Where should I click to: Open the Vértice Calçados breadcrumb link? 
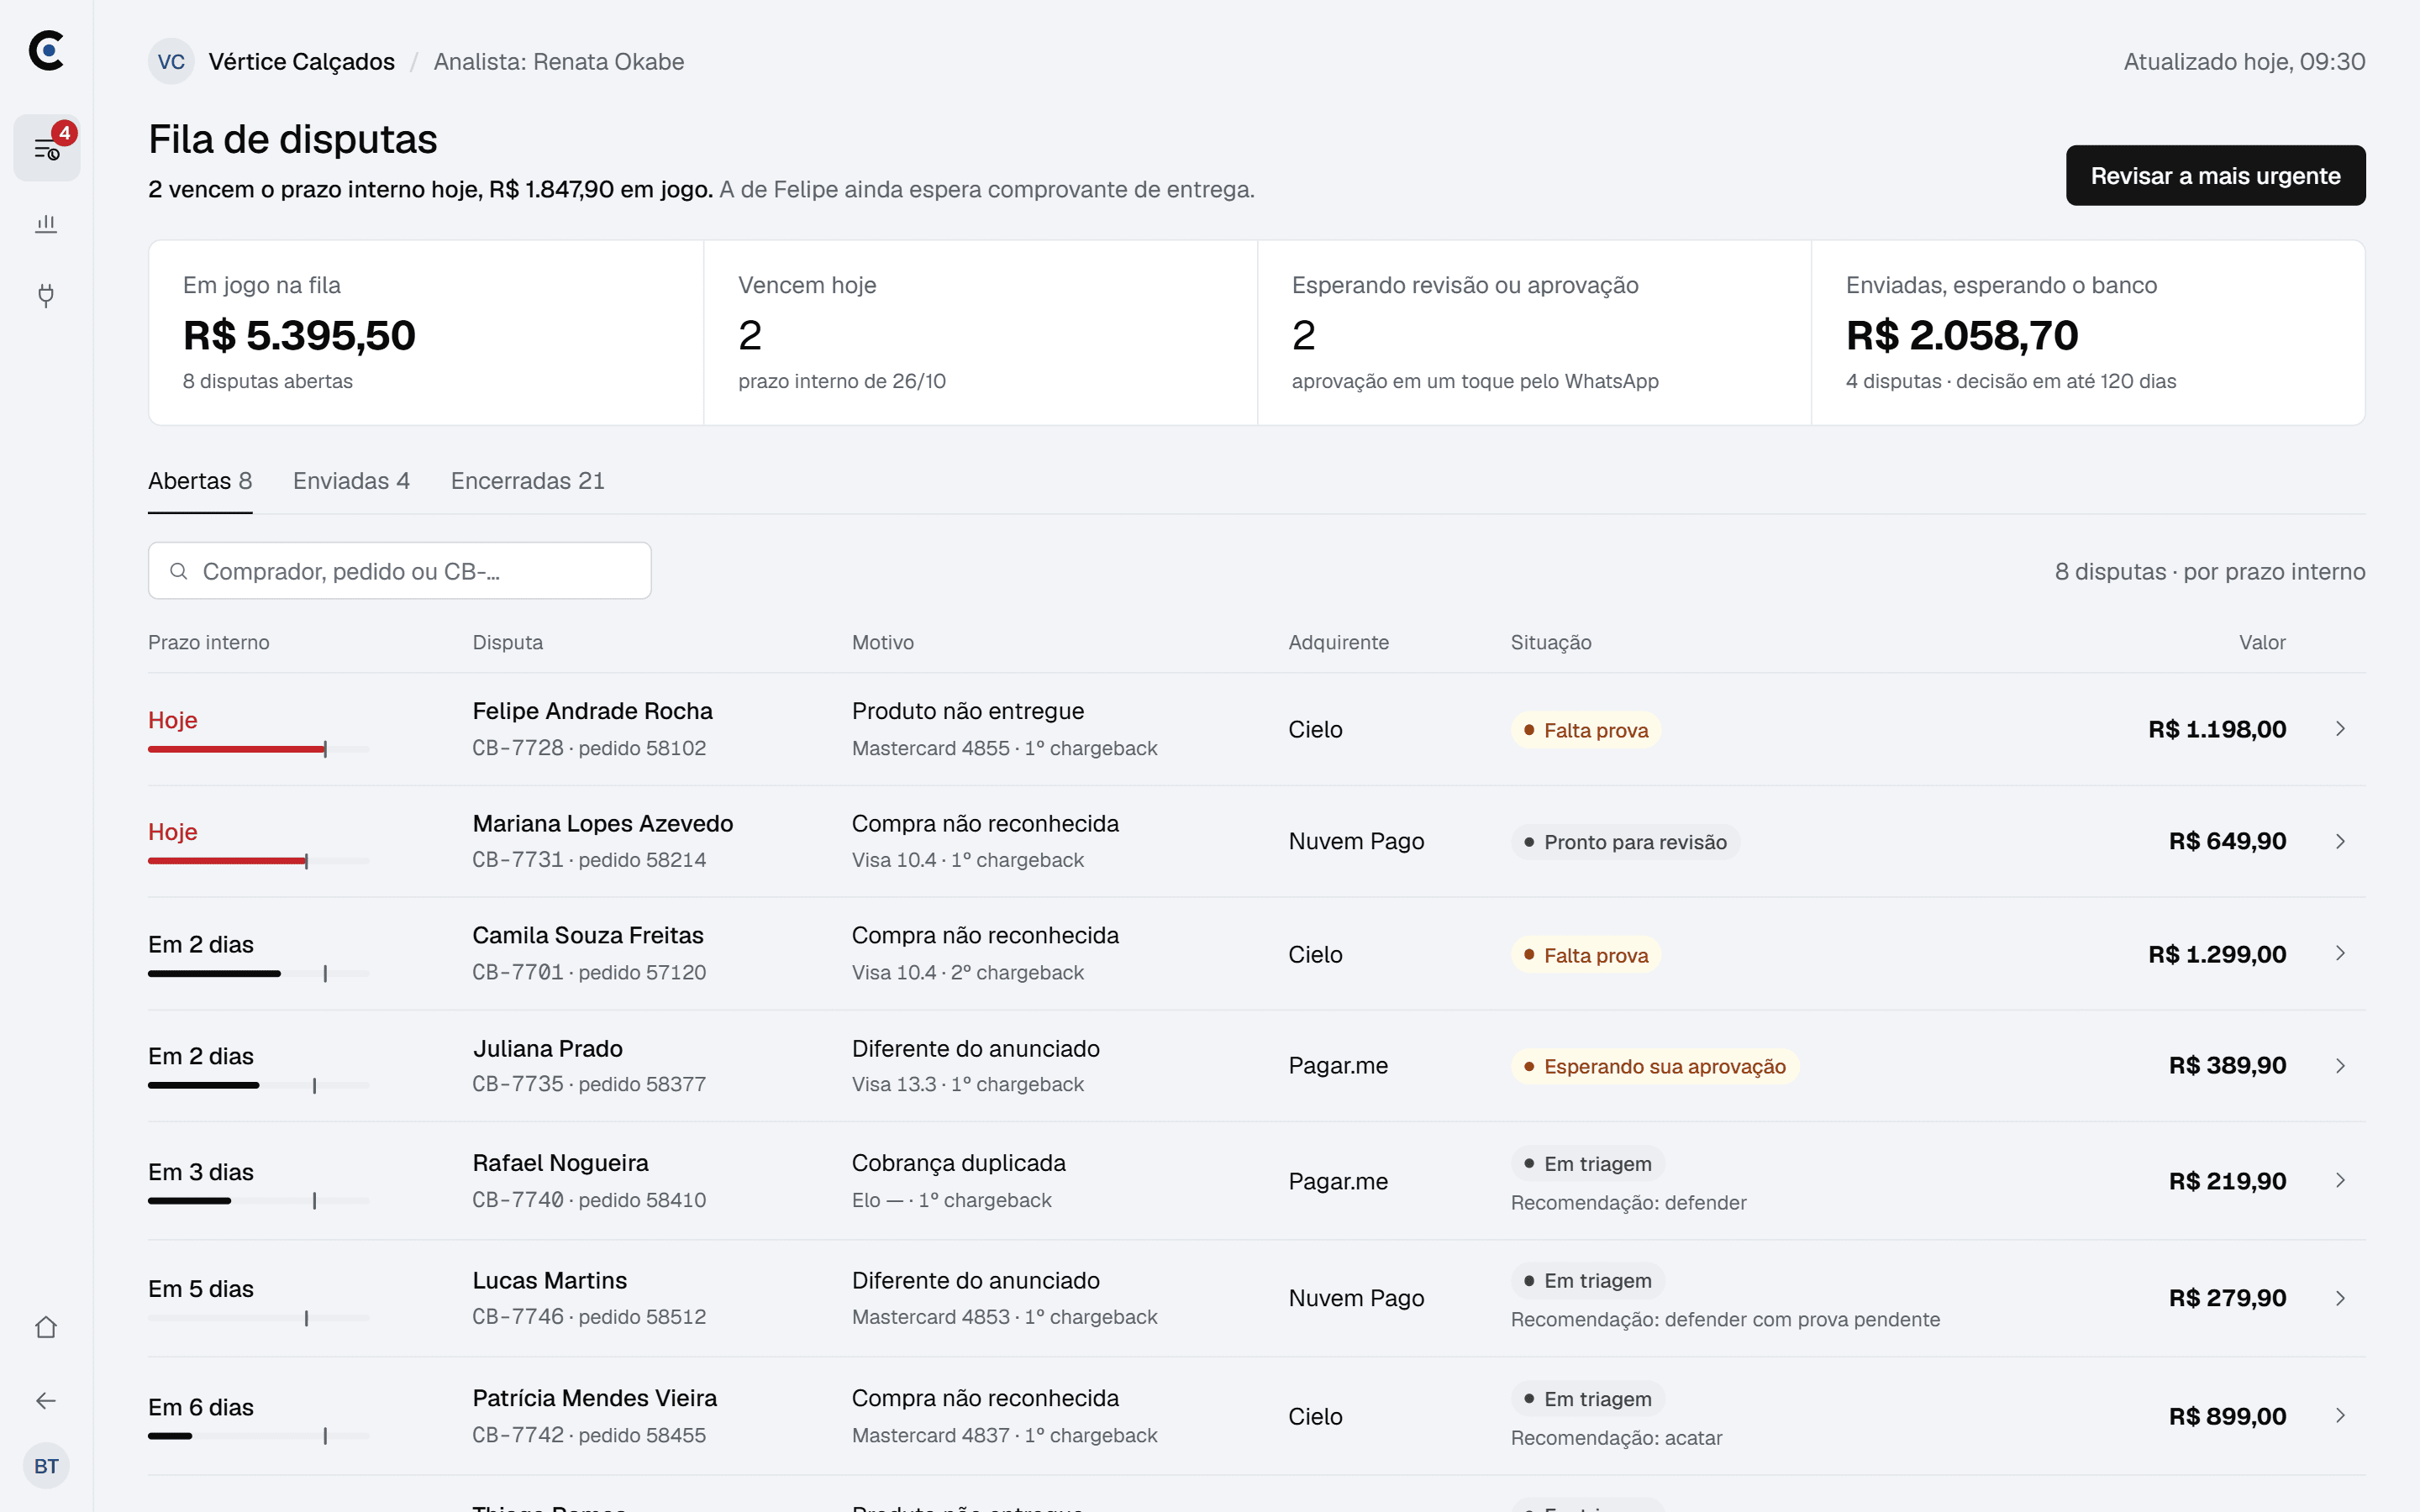point(301,62)
